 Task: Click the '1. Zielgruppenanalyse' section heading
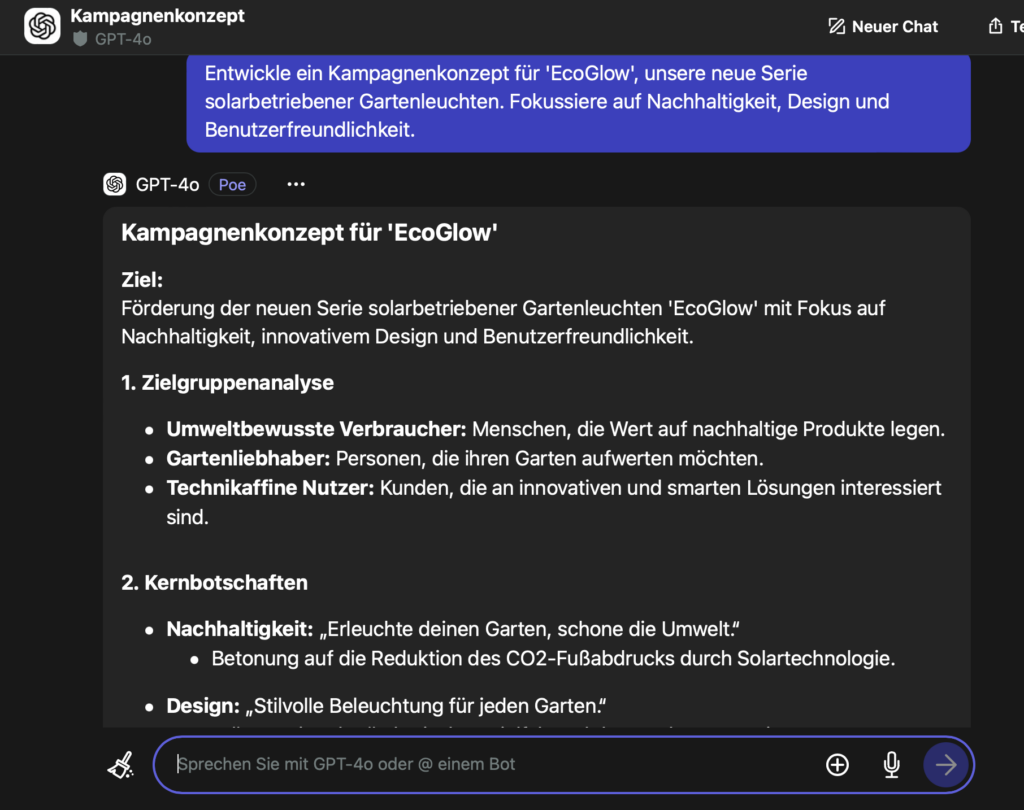(227, 383)
